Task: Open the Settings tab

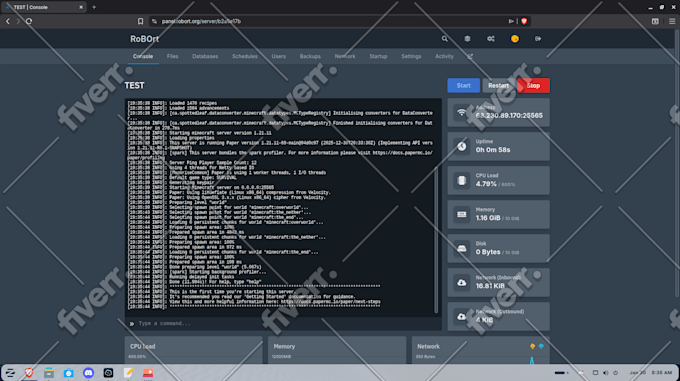Action: point(411,56)
